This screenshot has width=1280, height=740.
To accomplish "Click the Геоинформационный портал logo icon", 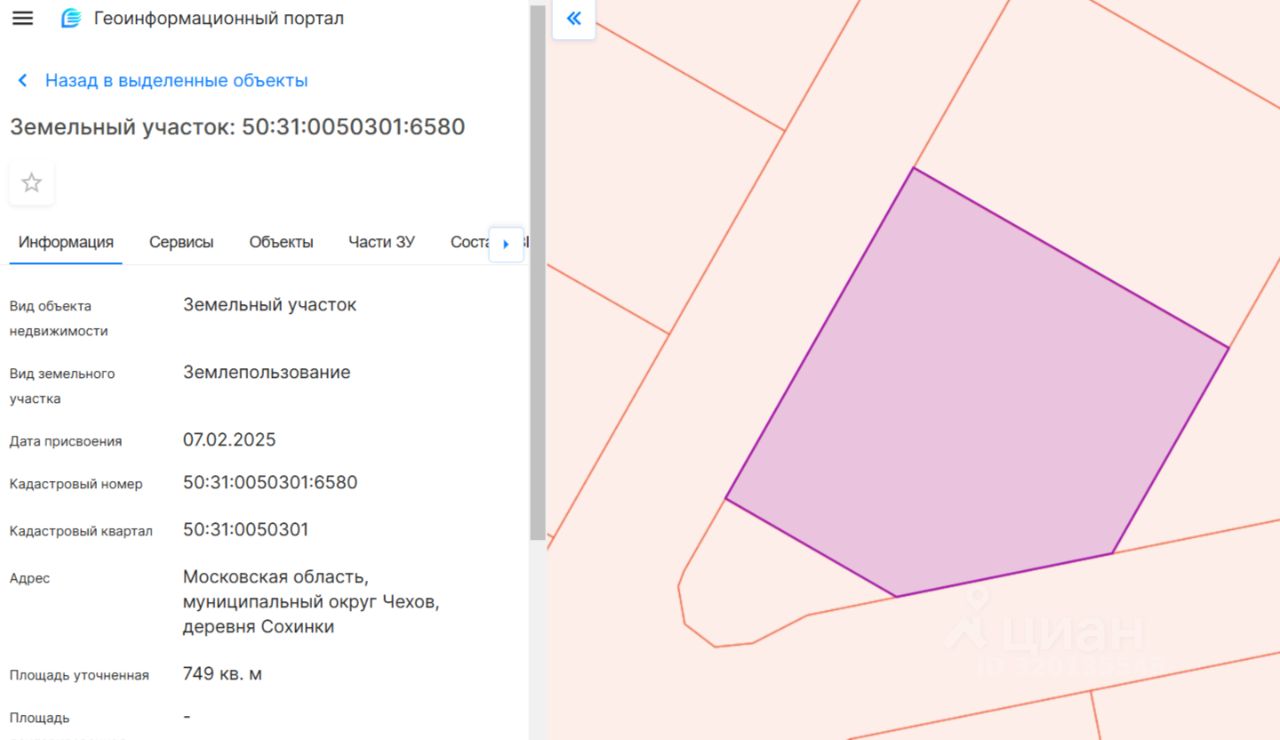I will (x=70, y=18).
